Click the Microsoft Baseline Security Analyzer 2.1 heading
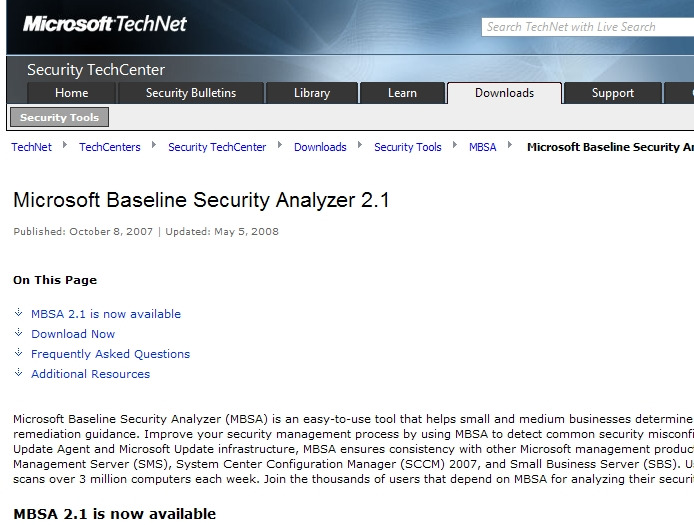Image resolution: width=694 pixels, height=525 pixels. pos(201,200)
